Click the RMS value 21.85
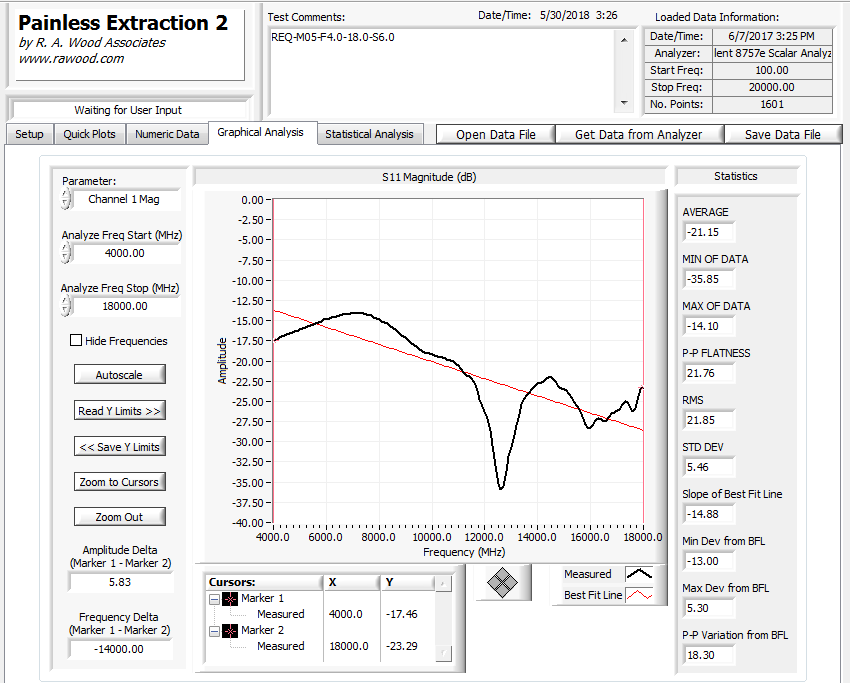Image resolution: width=850 pixels, height=683 pixels. [x=709, y=420]
